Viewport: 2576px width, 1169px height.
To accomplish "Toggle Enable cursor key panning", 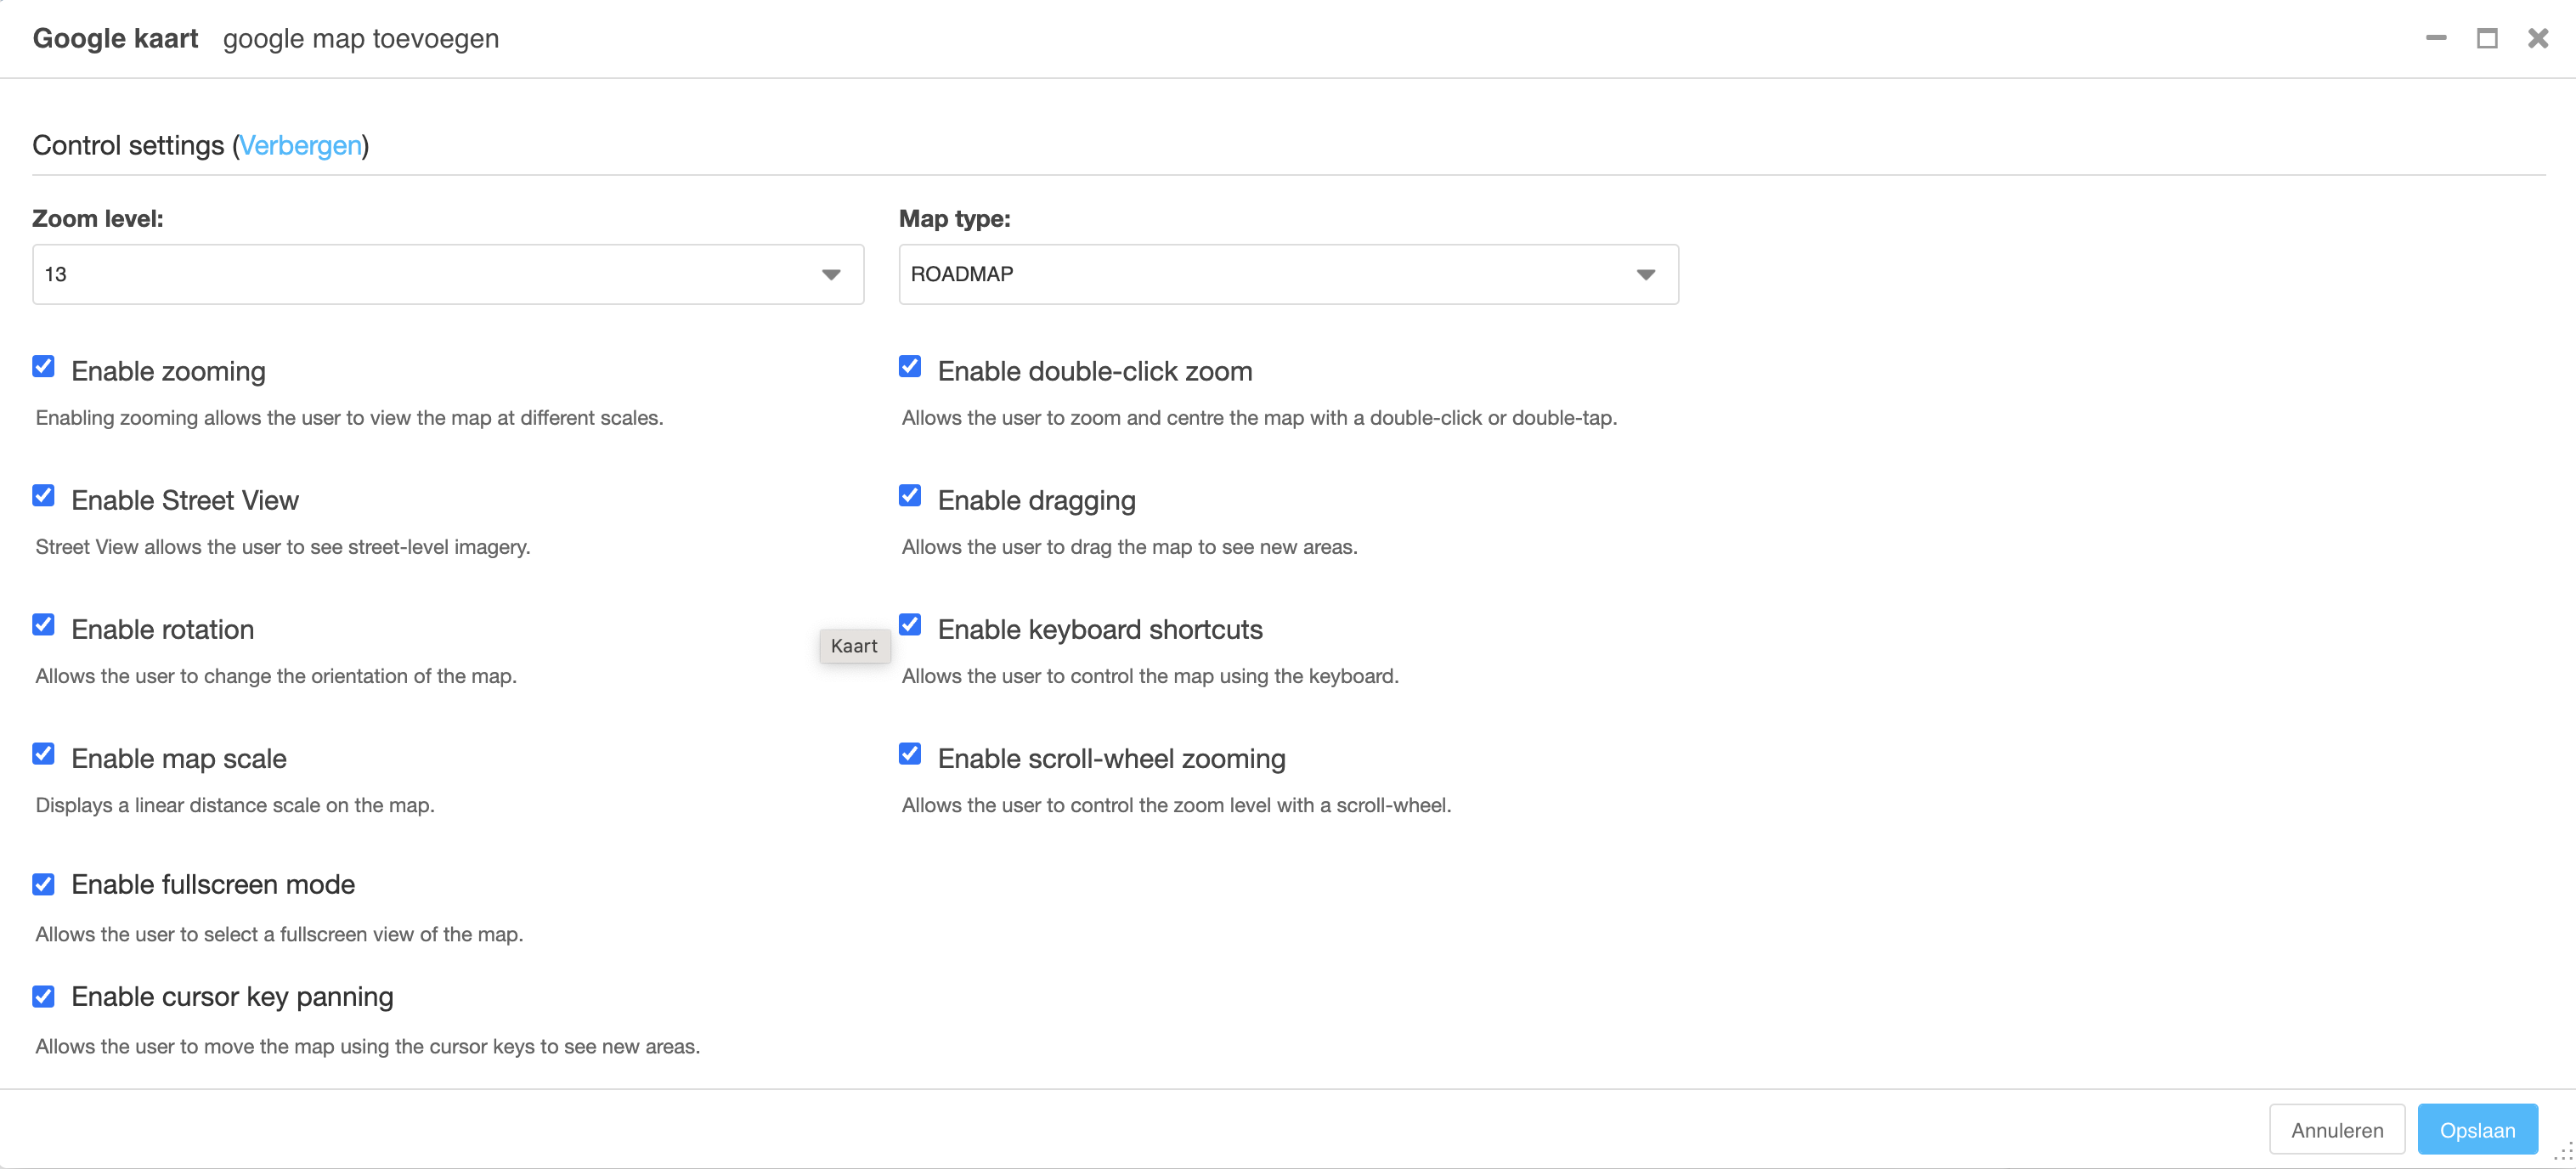I will [x=43, y=996].
